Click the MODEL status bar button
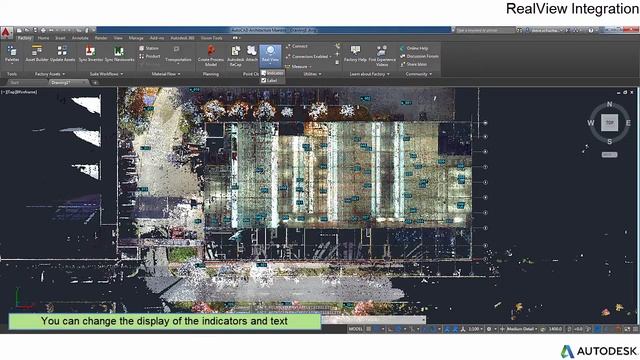The height and width of the screenshot is (360, 640). (355, 329)
